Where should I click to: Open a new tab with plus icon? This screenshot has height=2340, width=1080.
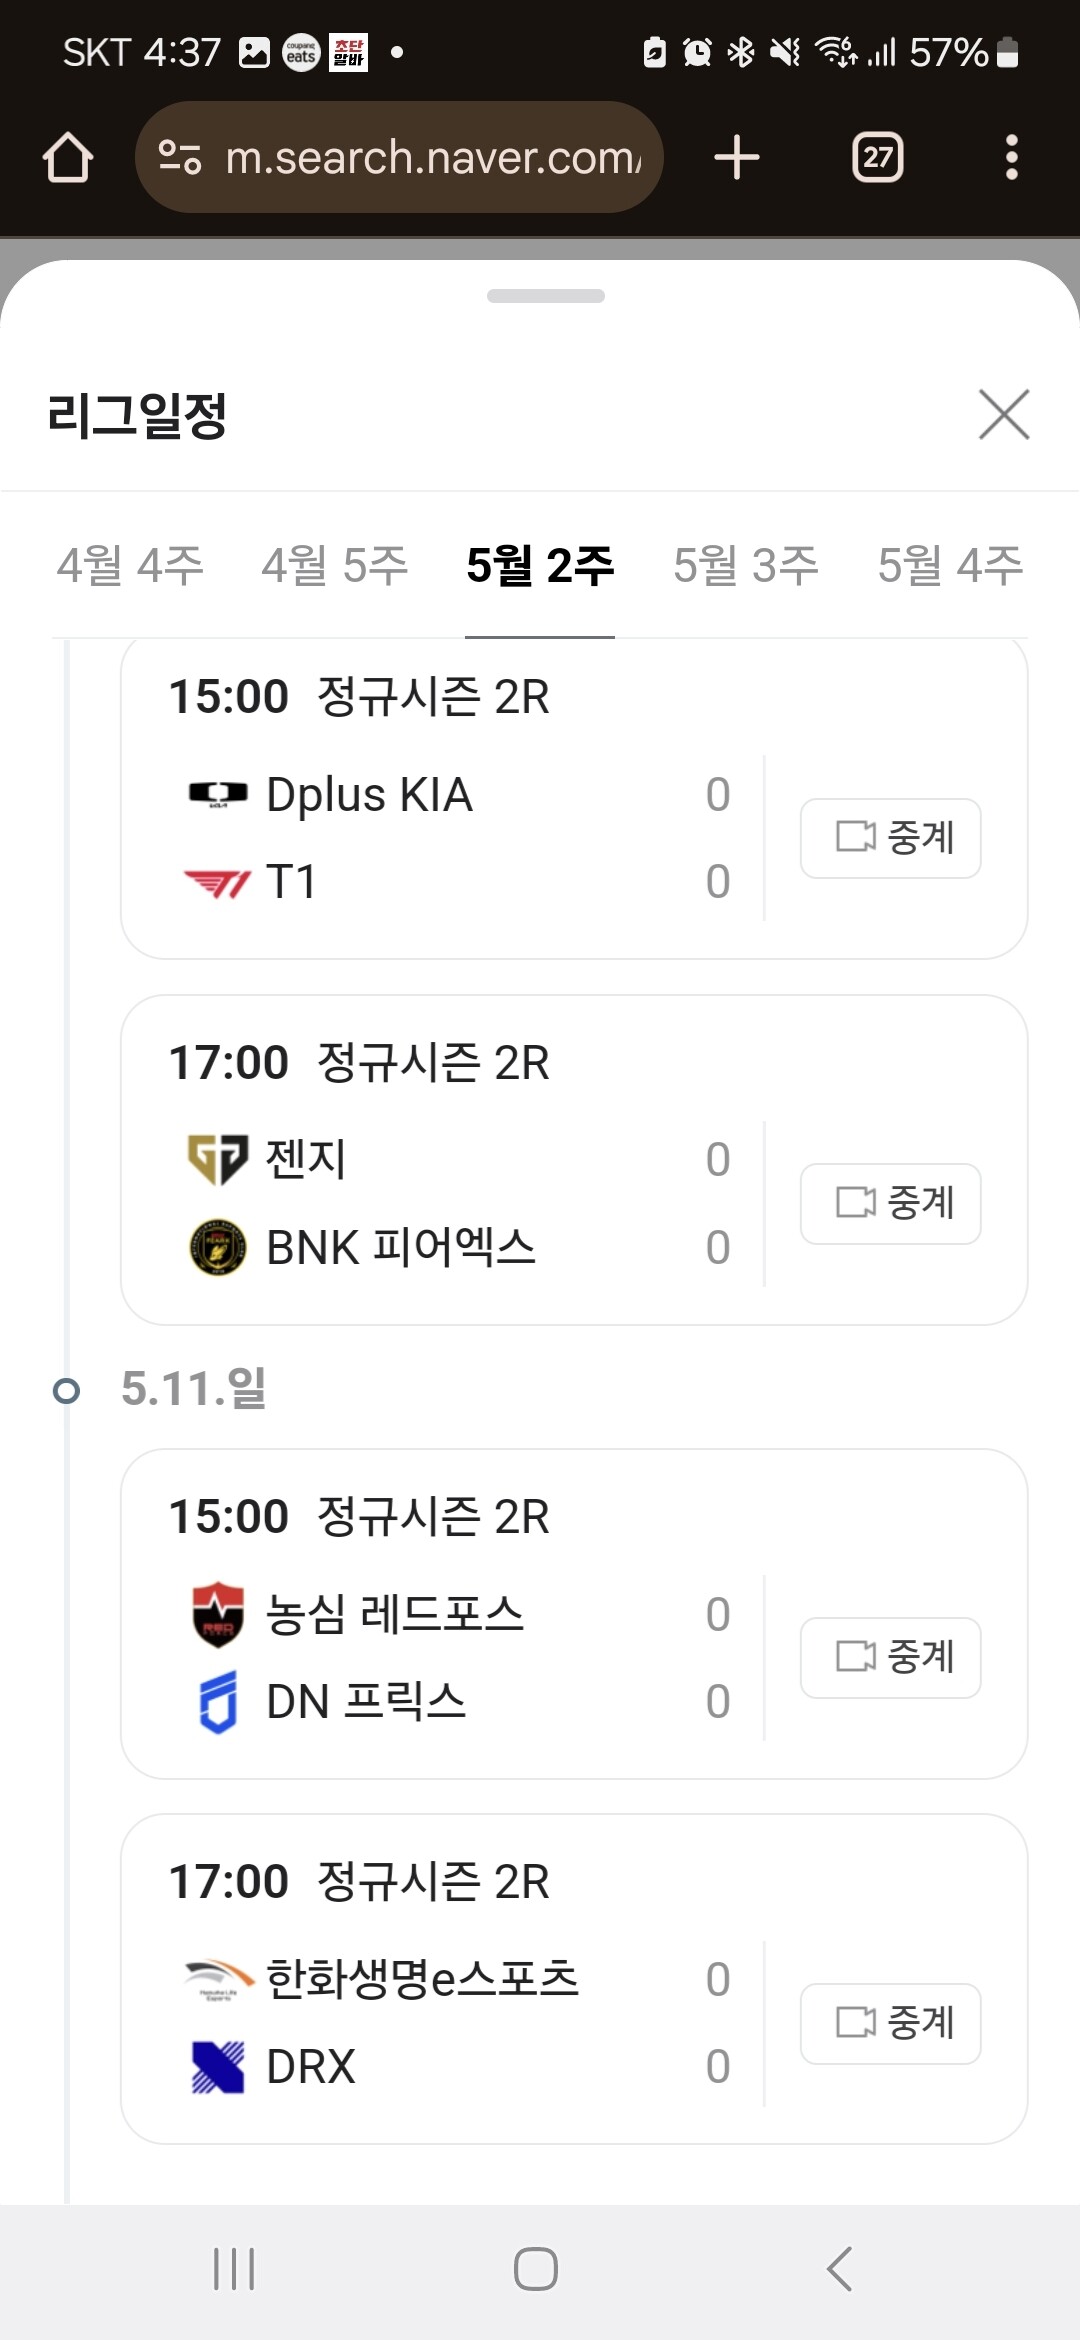737,158
